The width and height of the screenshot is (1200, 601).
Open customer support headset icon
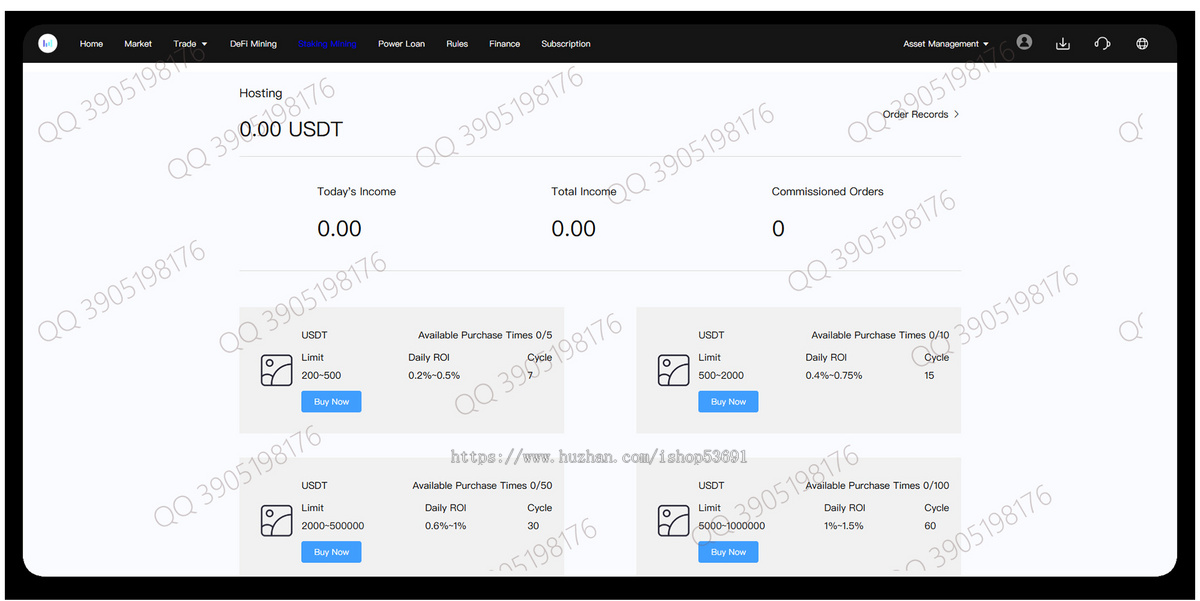1103,43
